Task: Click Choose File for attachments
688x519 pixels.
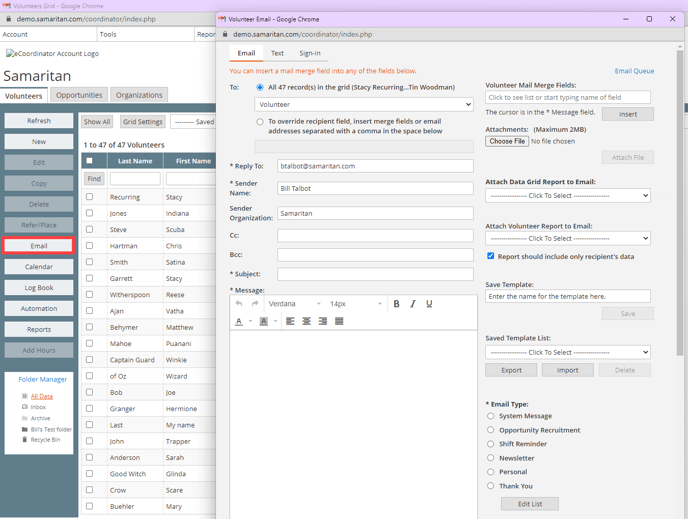Action: point(507,141)
